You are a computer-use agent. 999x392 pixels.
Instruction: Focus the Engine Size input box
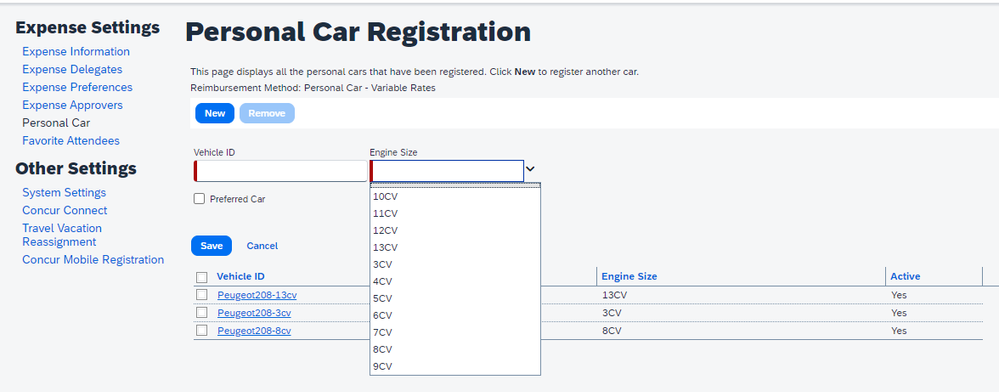[x=447, y=171]
